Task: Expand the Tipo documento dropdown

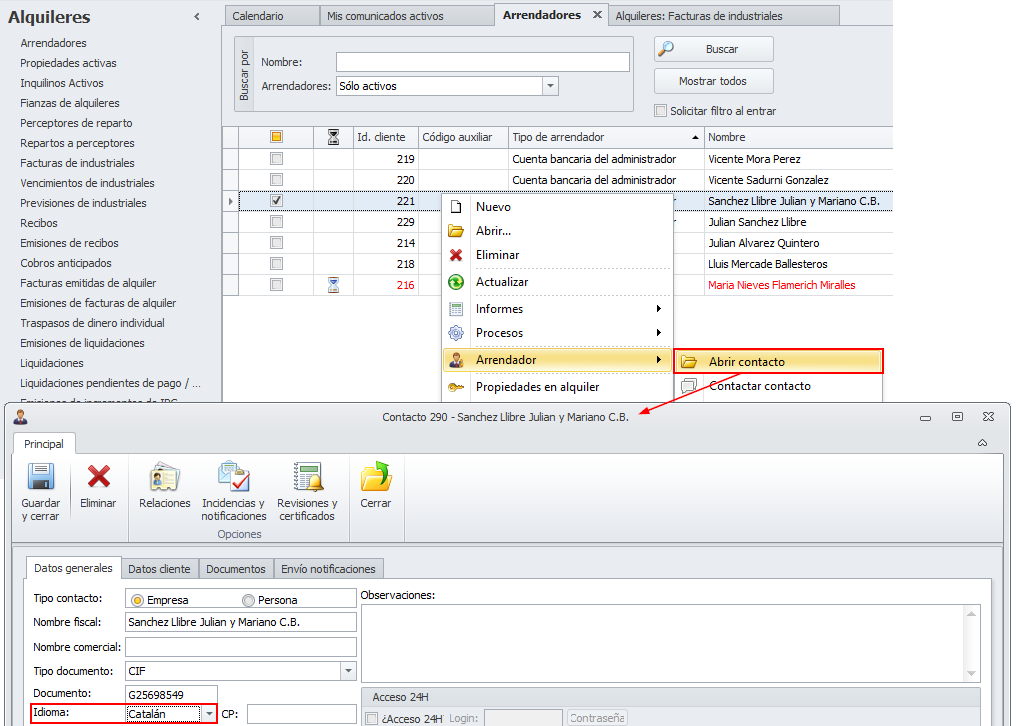Action: click(x=348, y=671)
